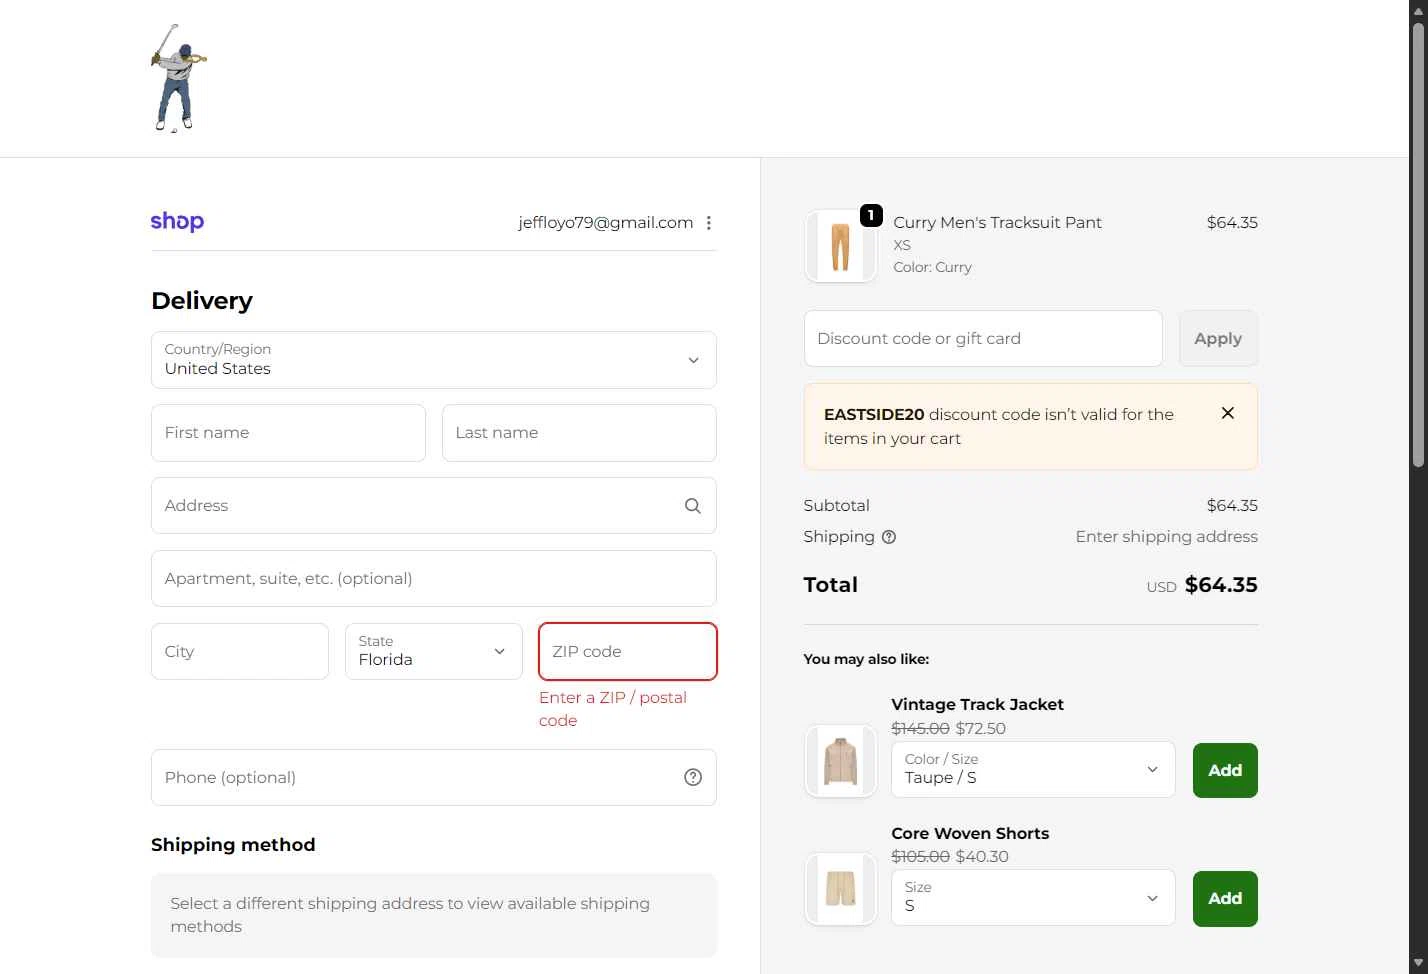This screenshot has width=1428, height=974.
Task: Click the Phone (optional) field
Action: click(434, 778)
